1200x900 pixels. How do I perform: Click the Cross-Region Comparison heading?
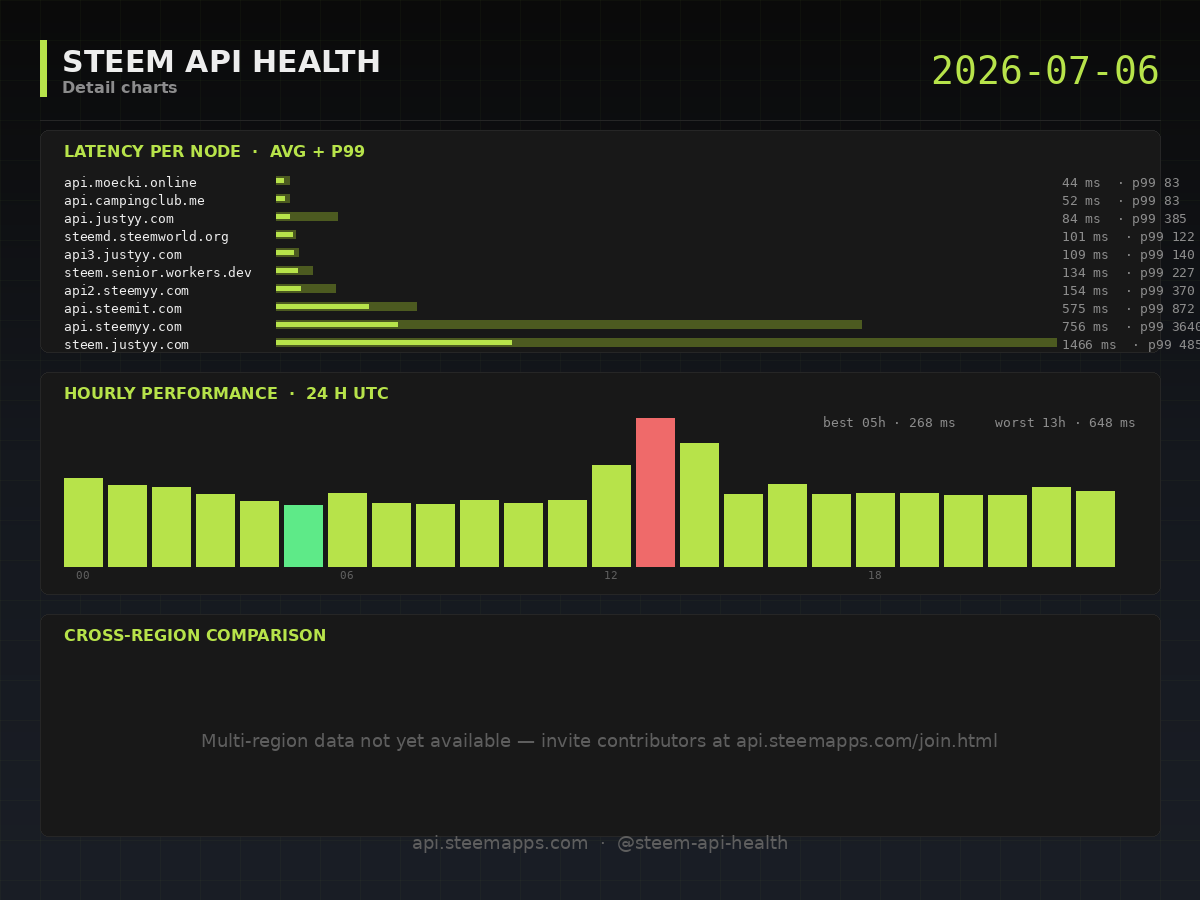(195, 636)
